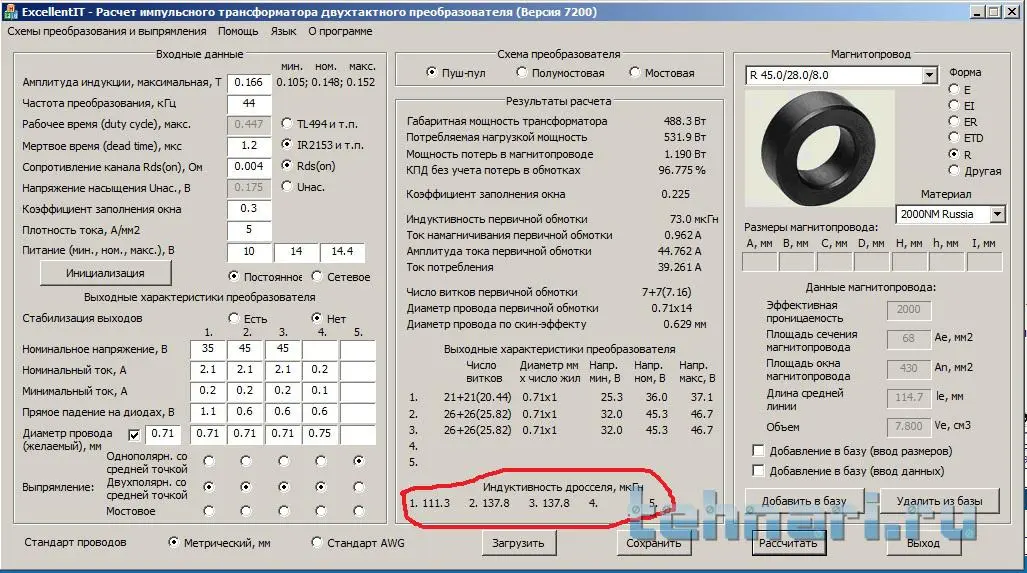
Task: Click the conversion frequency field 44
Action: click(249, 103)
